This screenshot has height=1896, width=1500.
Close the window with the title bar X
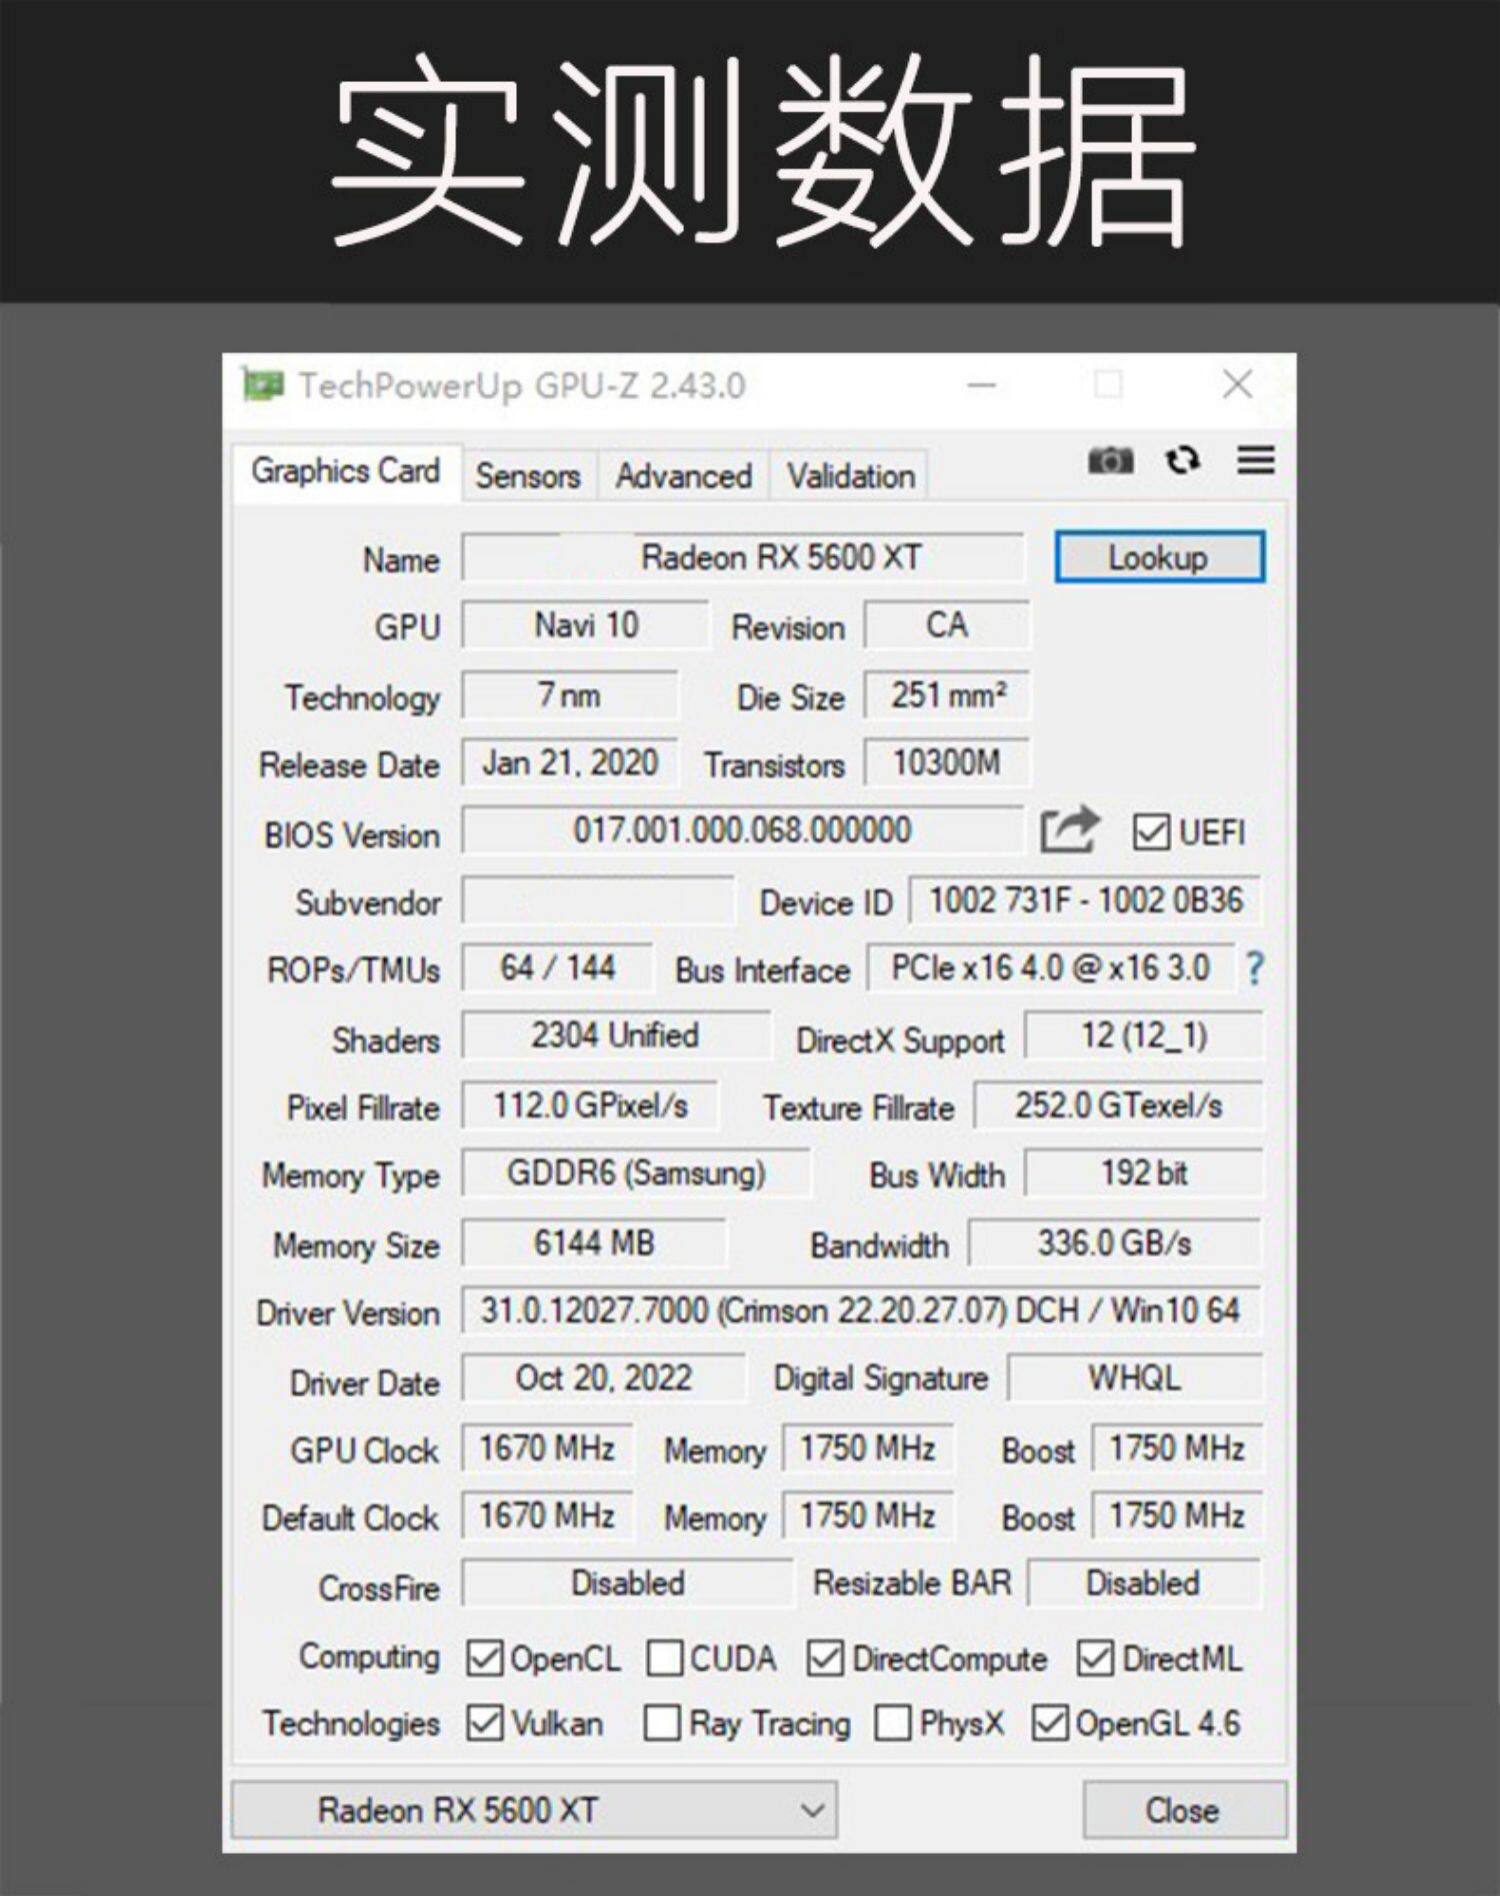tap(1238, 384)
